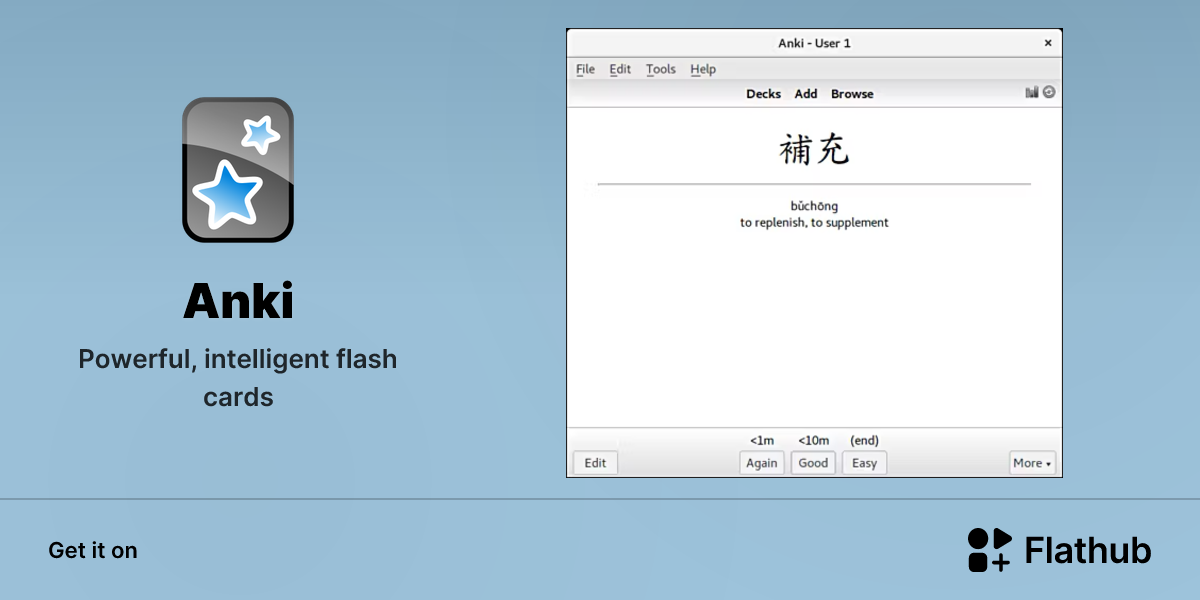Image resolution: width=1200 pixels, height=600 pixels.
Task: Click the 'Anki - User 1' window title
Action: click(x=814, y=43)
